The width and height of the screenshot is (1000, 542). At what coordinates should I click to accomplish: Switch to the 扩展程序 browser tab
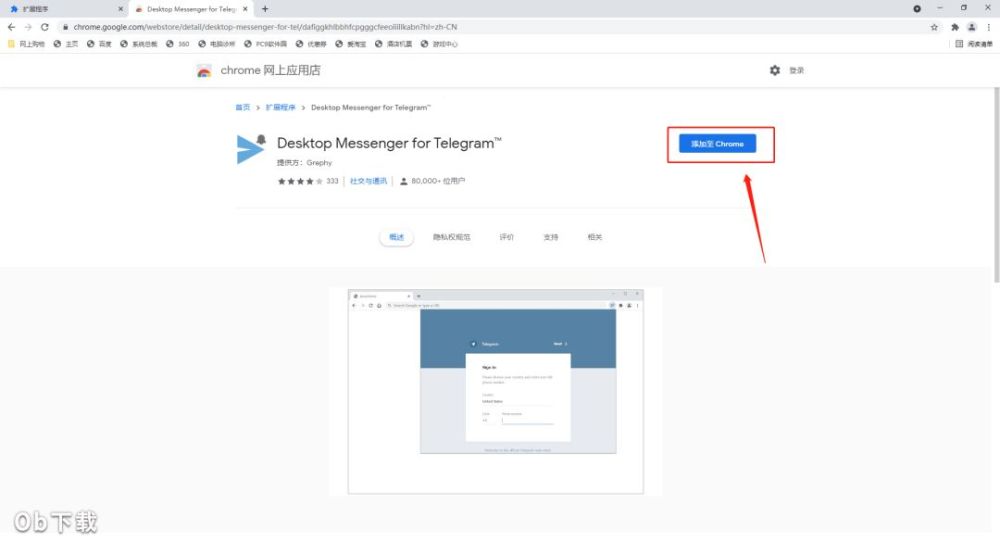click(64, 9)
